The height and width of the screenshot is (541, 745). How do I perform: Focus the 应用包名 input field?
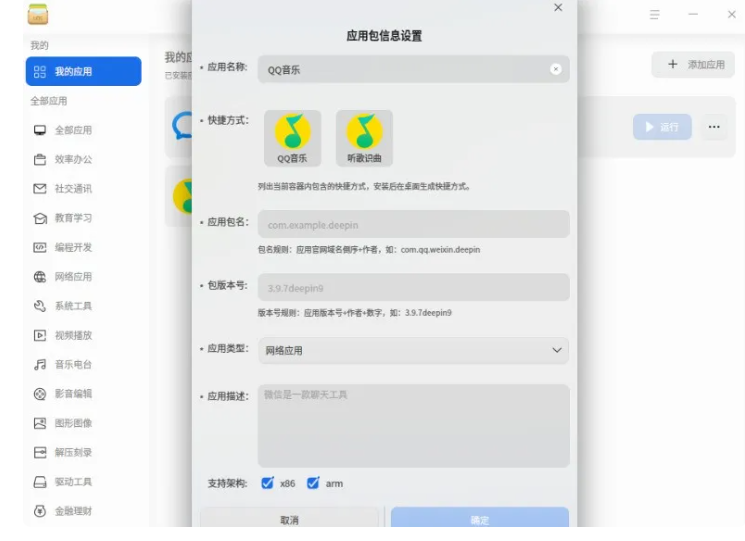[413, 224]
